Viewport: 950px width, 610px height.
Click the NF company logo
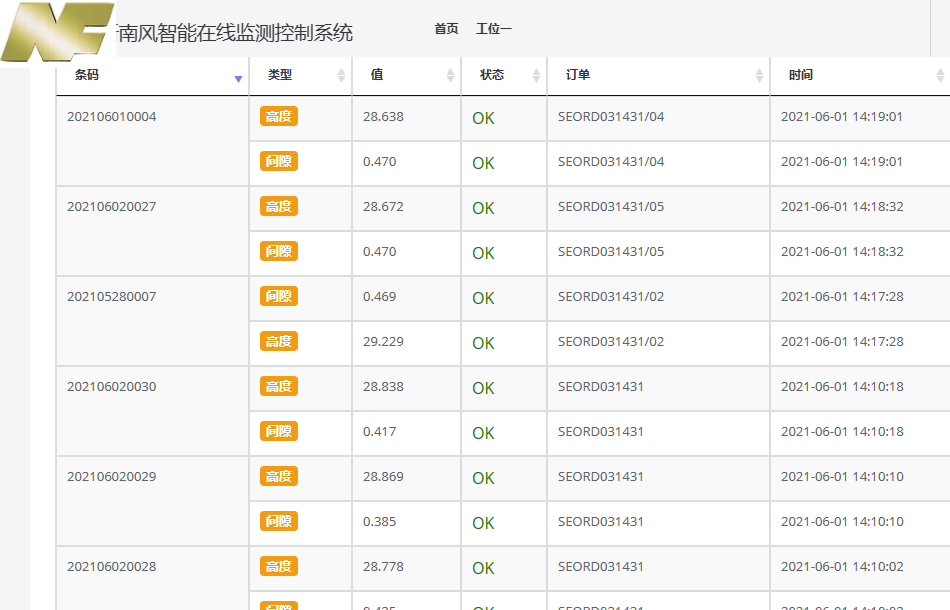(57, 33)
